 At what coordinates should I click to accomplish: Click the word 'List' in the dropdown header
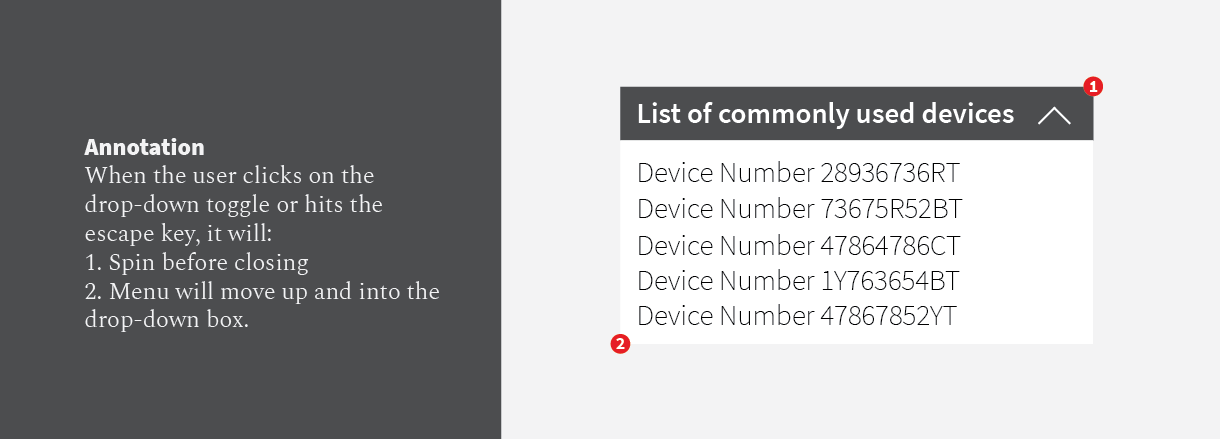[660, 114]
